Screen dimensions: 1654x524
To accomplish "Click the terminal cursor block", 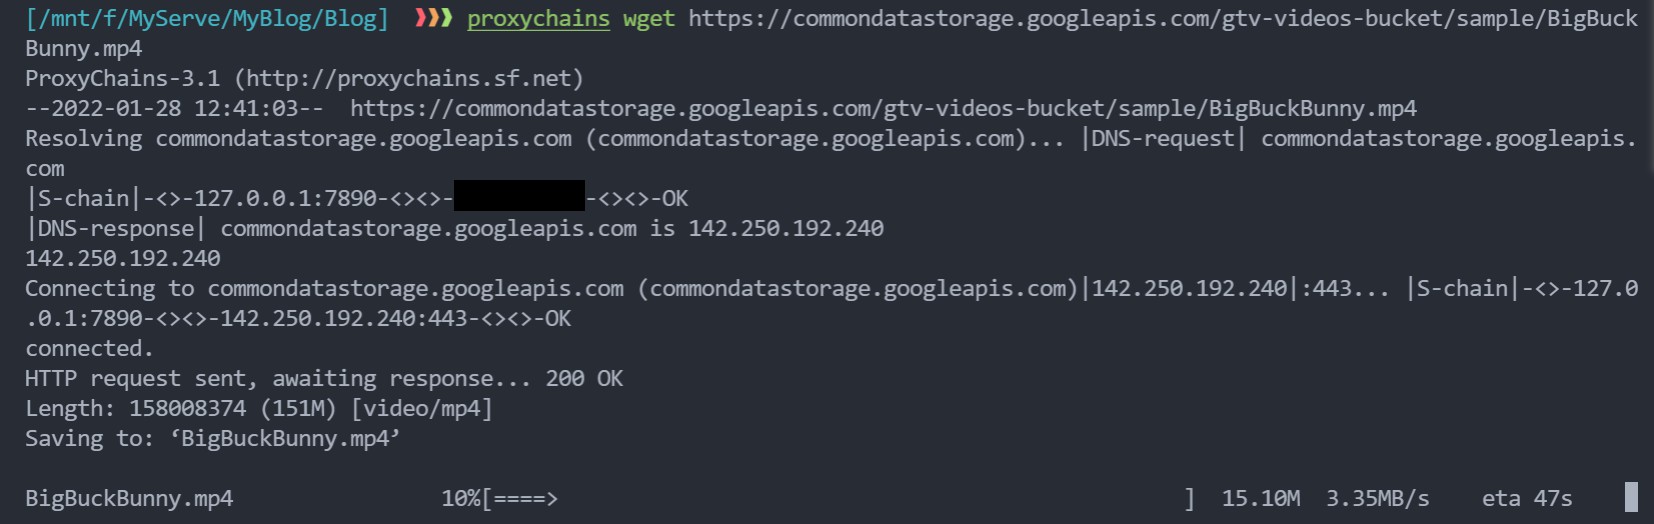I will pos(1631,497).
